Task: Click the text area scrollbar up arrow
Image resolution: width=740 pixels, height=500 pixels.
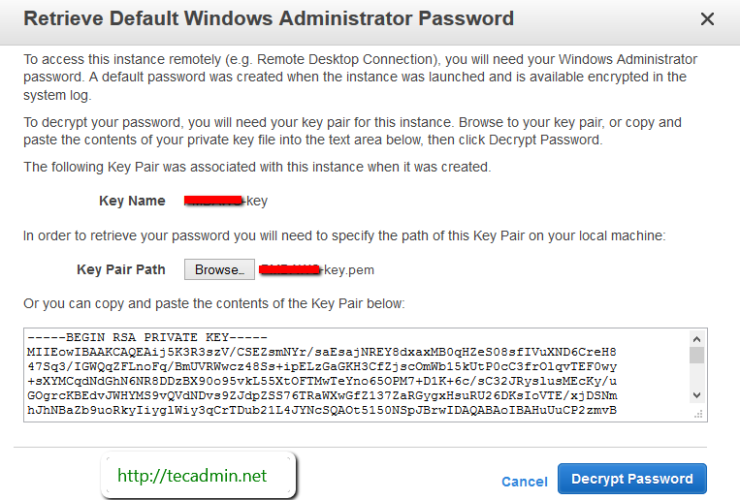Action: [697, 337]
